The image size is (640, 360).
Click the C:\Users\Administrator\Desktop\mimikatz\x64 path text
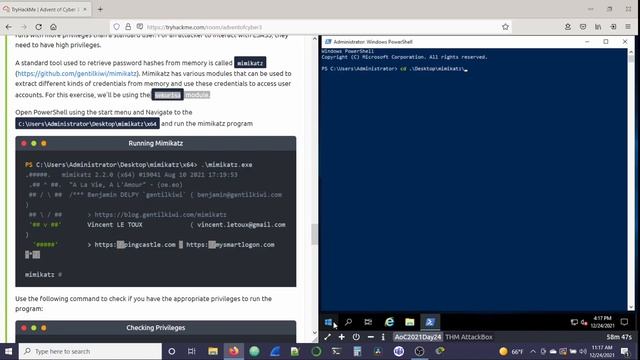[x=87, y=124]
